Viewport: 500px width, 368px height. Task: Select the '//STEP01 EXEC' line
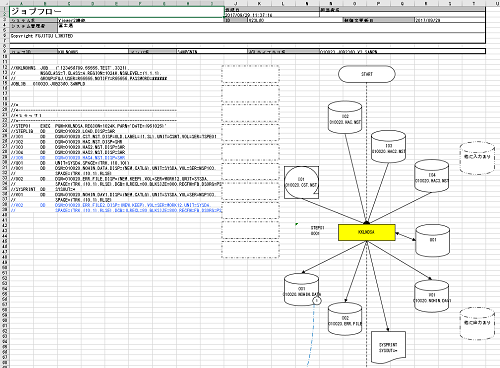(x=88, y=126)
